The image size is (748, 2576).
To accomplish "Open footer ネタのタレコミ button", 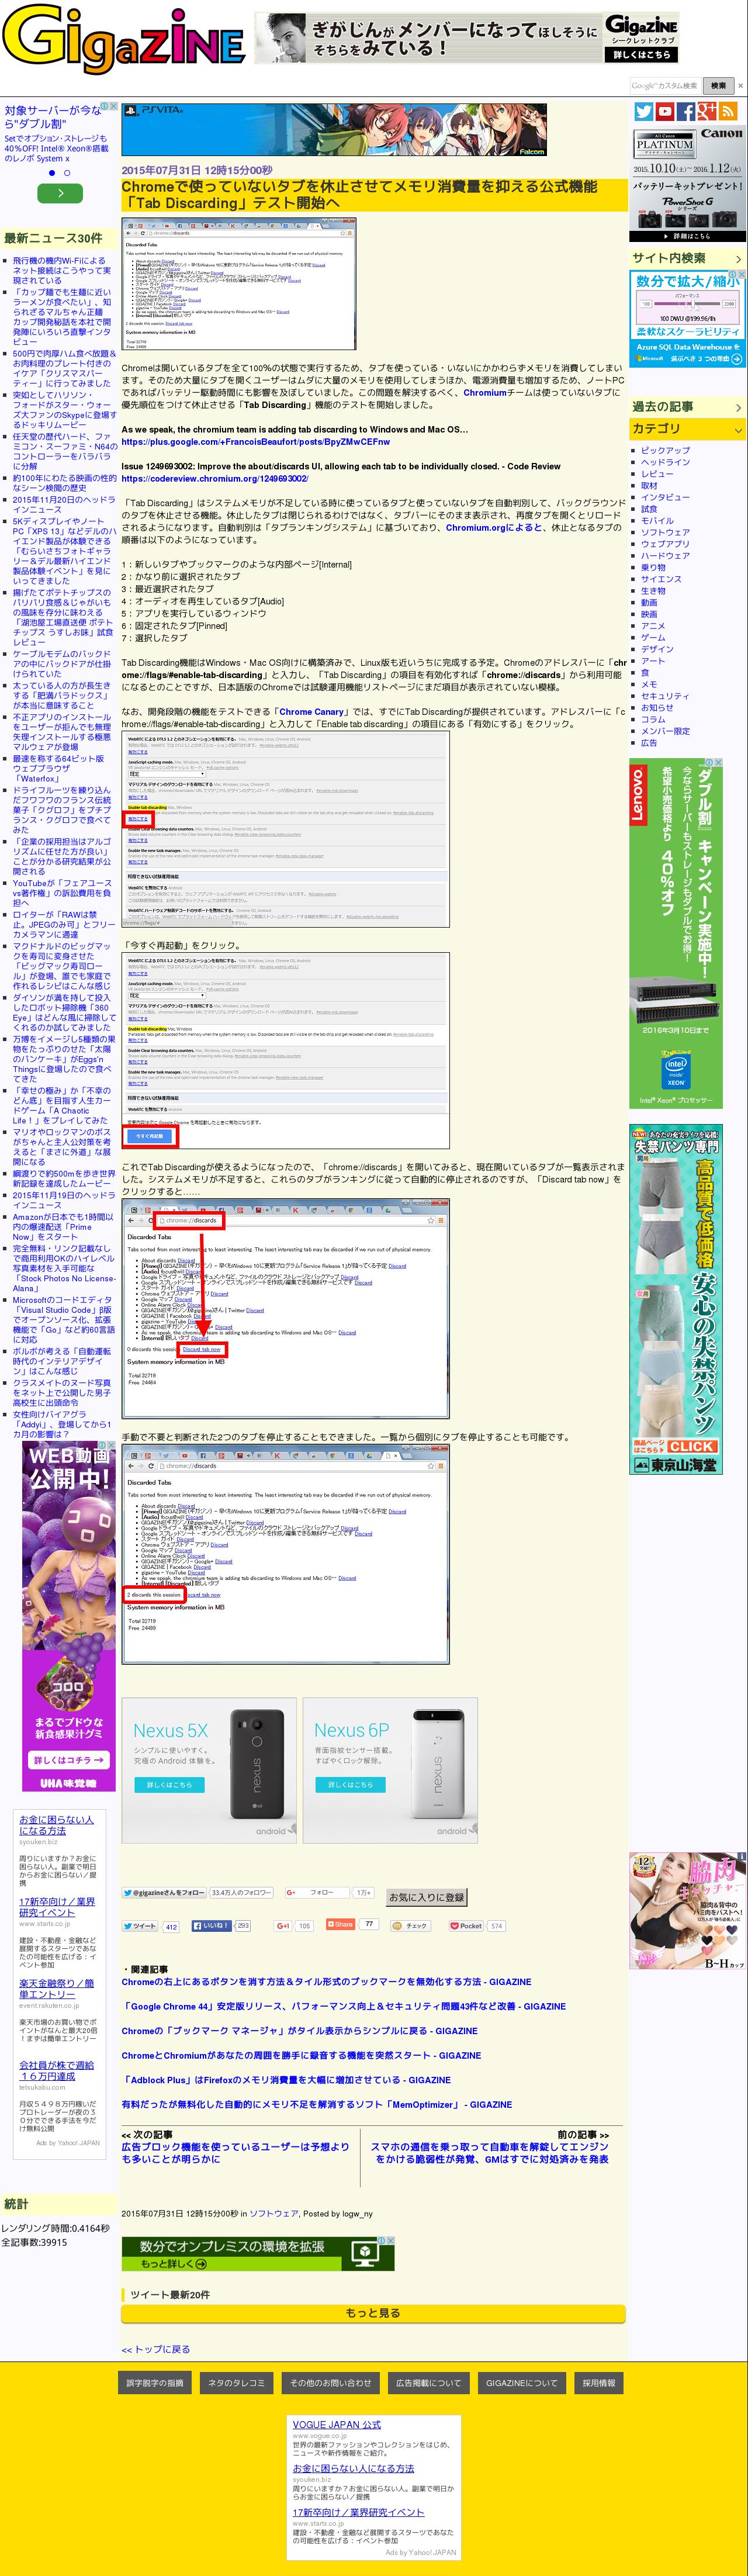I will click(x=236, y=2383).
